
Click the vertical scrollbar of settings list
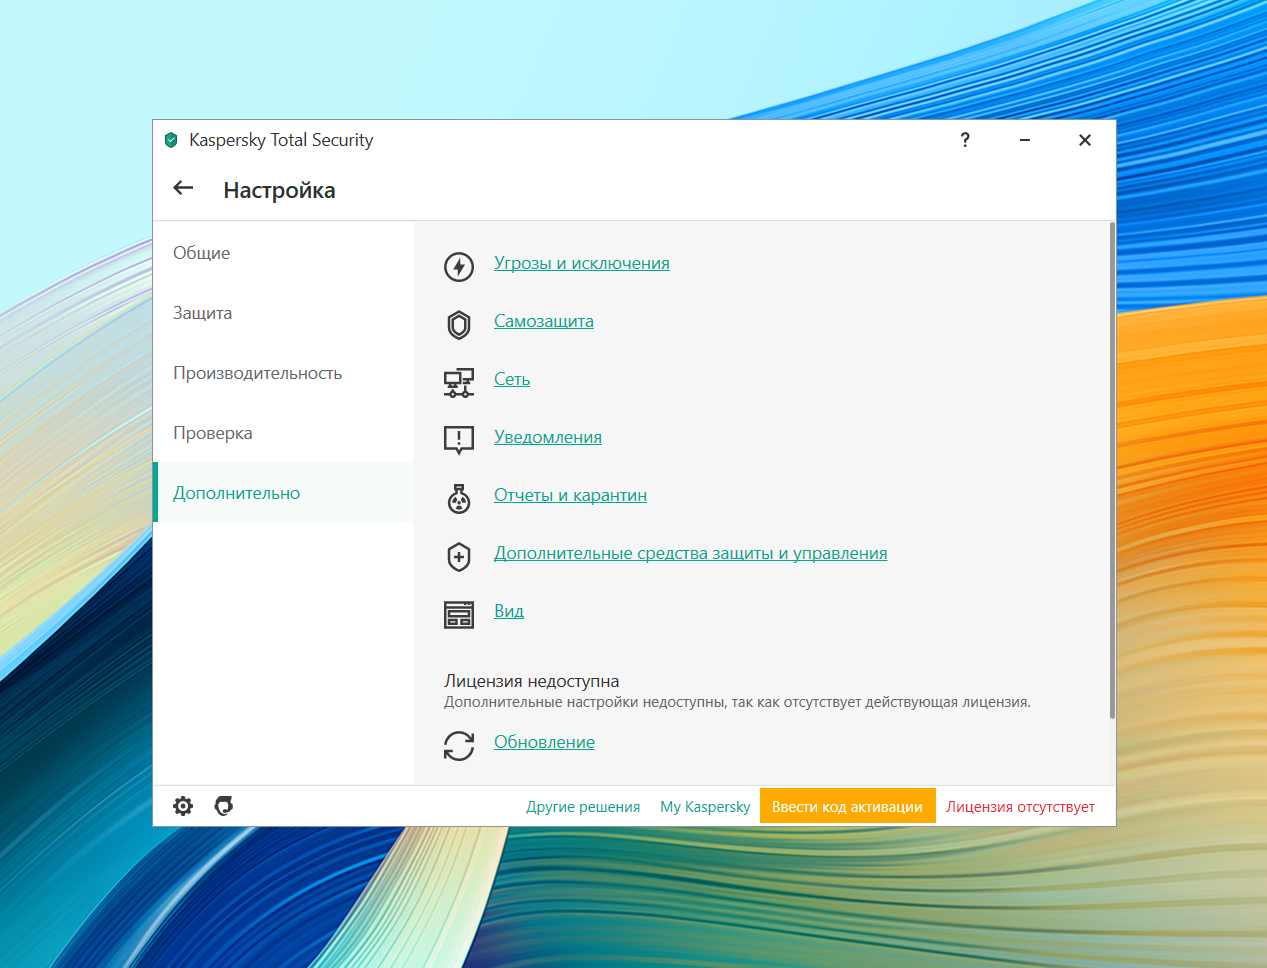pyautogui.click(x=1112, y=470)
